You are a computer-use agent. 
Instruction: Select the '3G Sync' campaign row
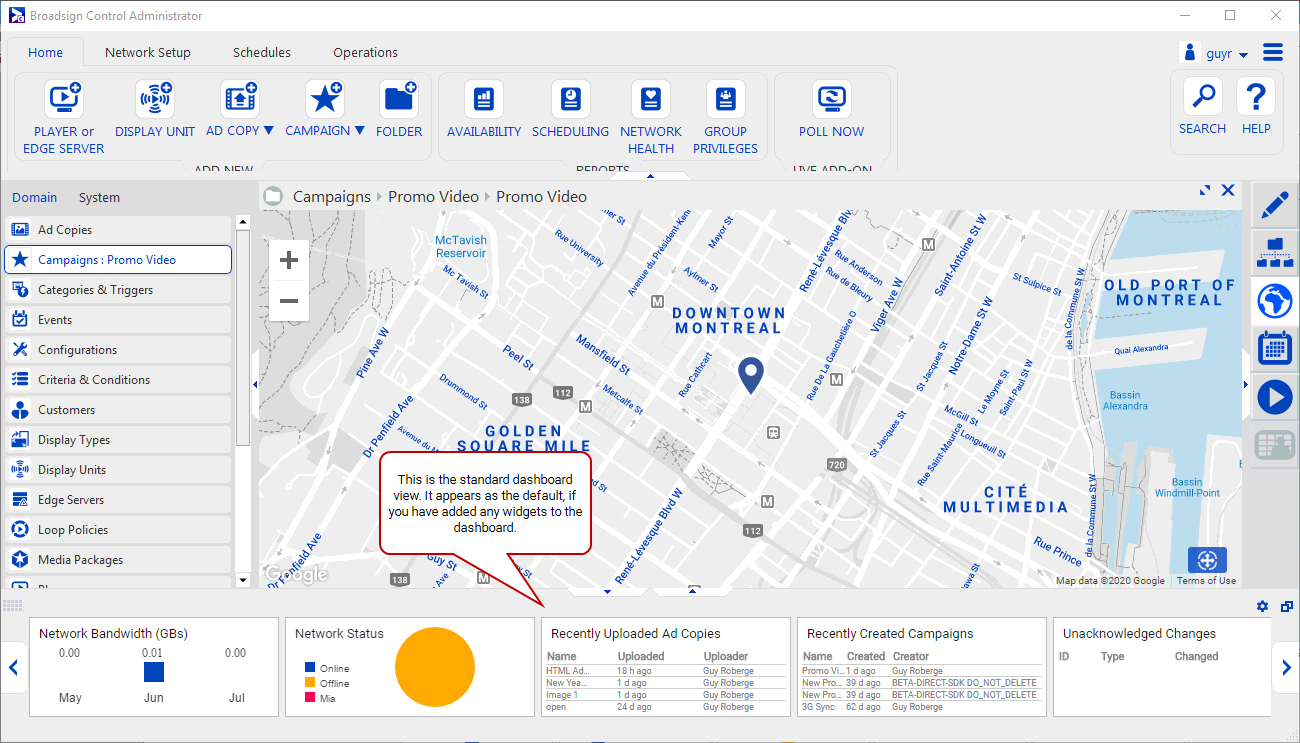point(921,707)
